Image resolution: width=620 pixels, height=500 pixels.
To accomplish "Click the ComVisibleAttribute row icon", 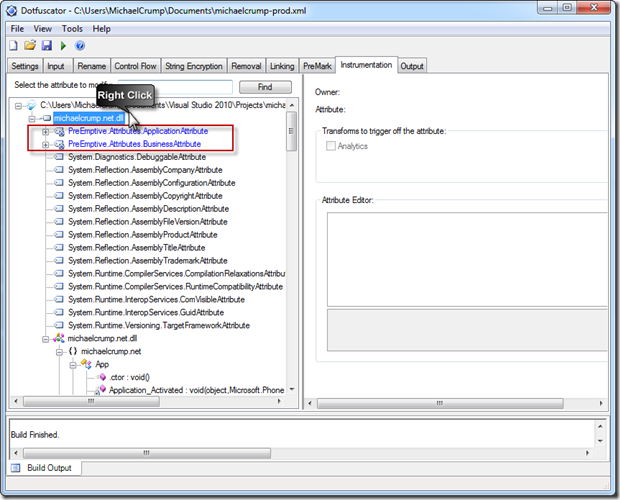I will (59, 299).
